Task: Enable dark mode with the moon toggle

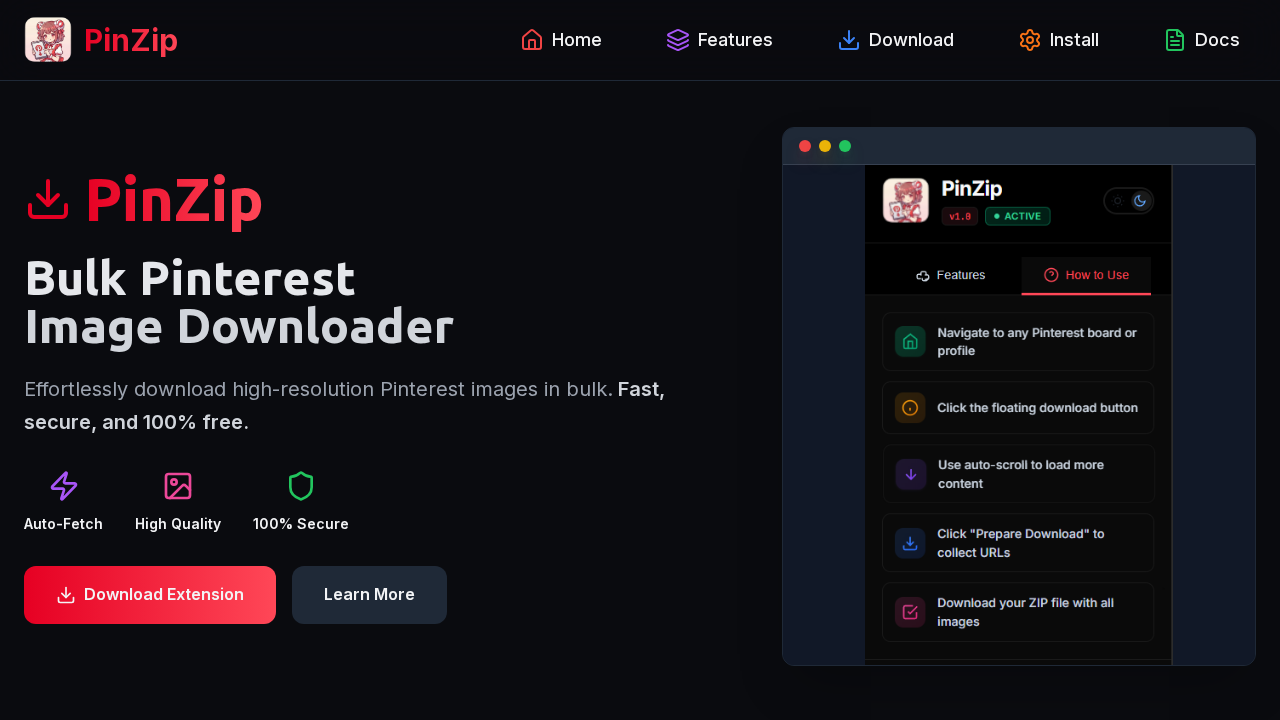Action: tap(1140, 200)
